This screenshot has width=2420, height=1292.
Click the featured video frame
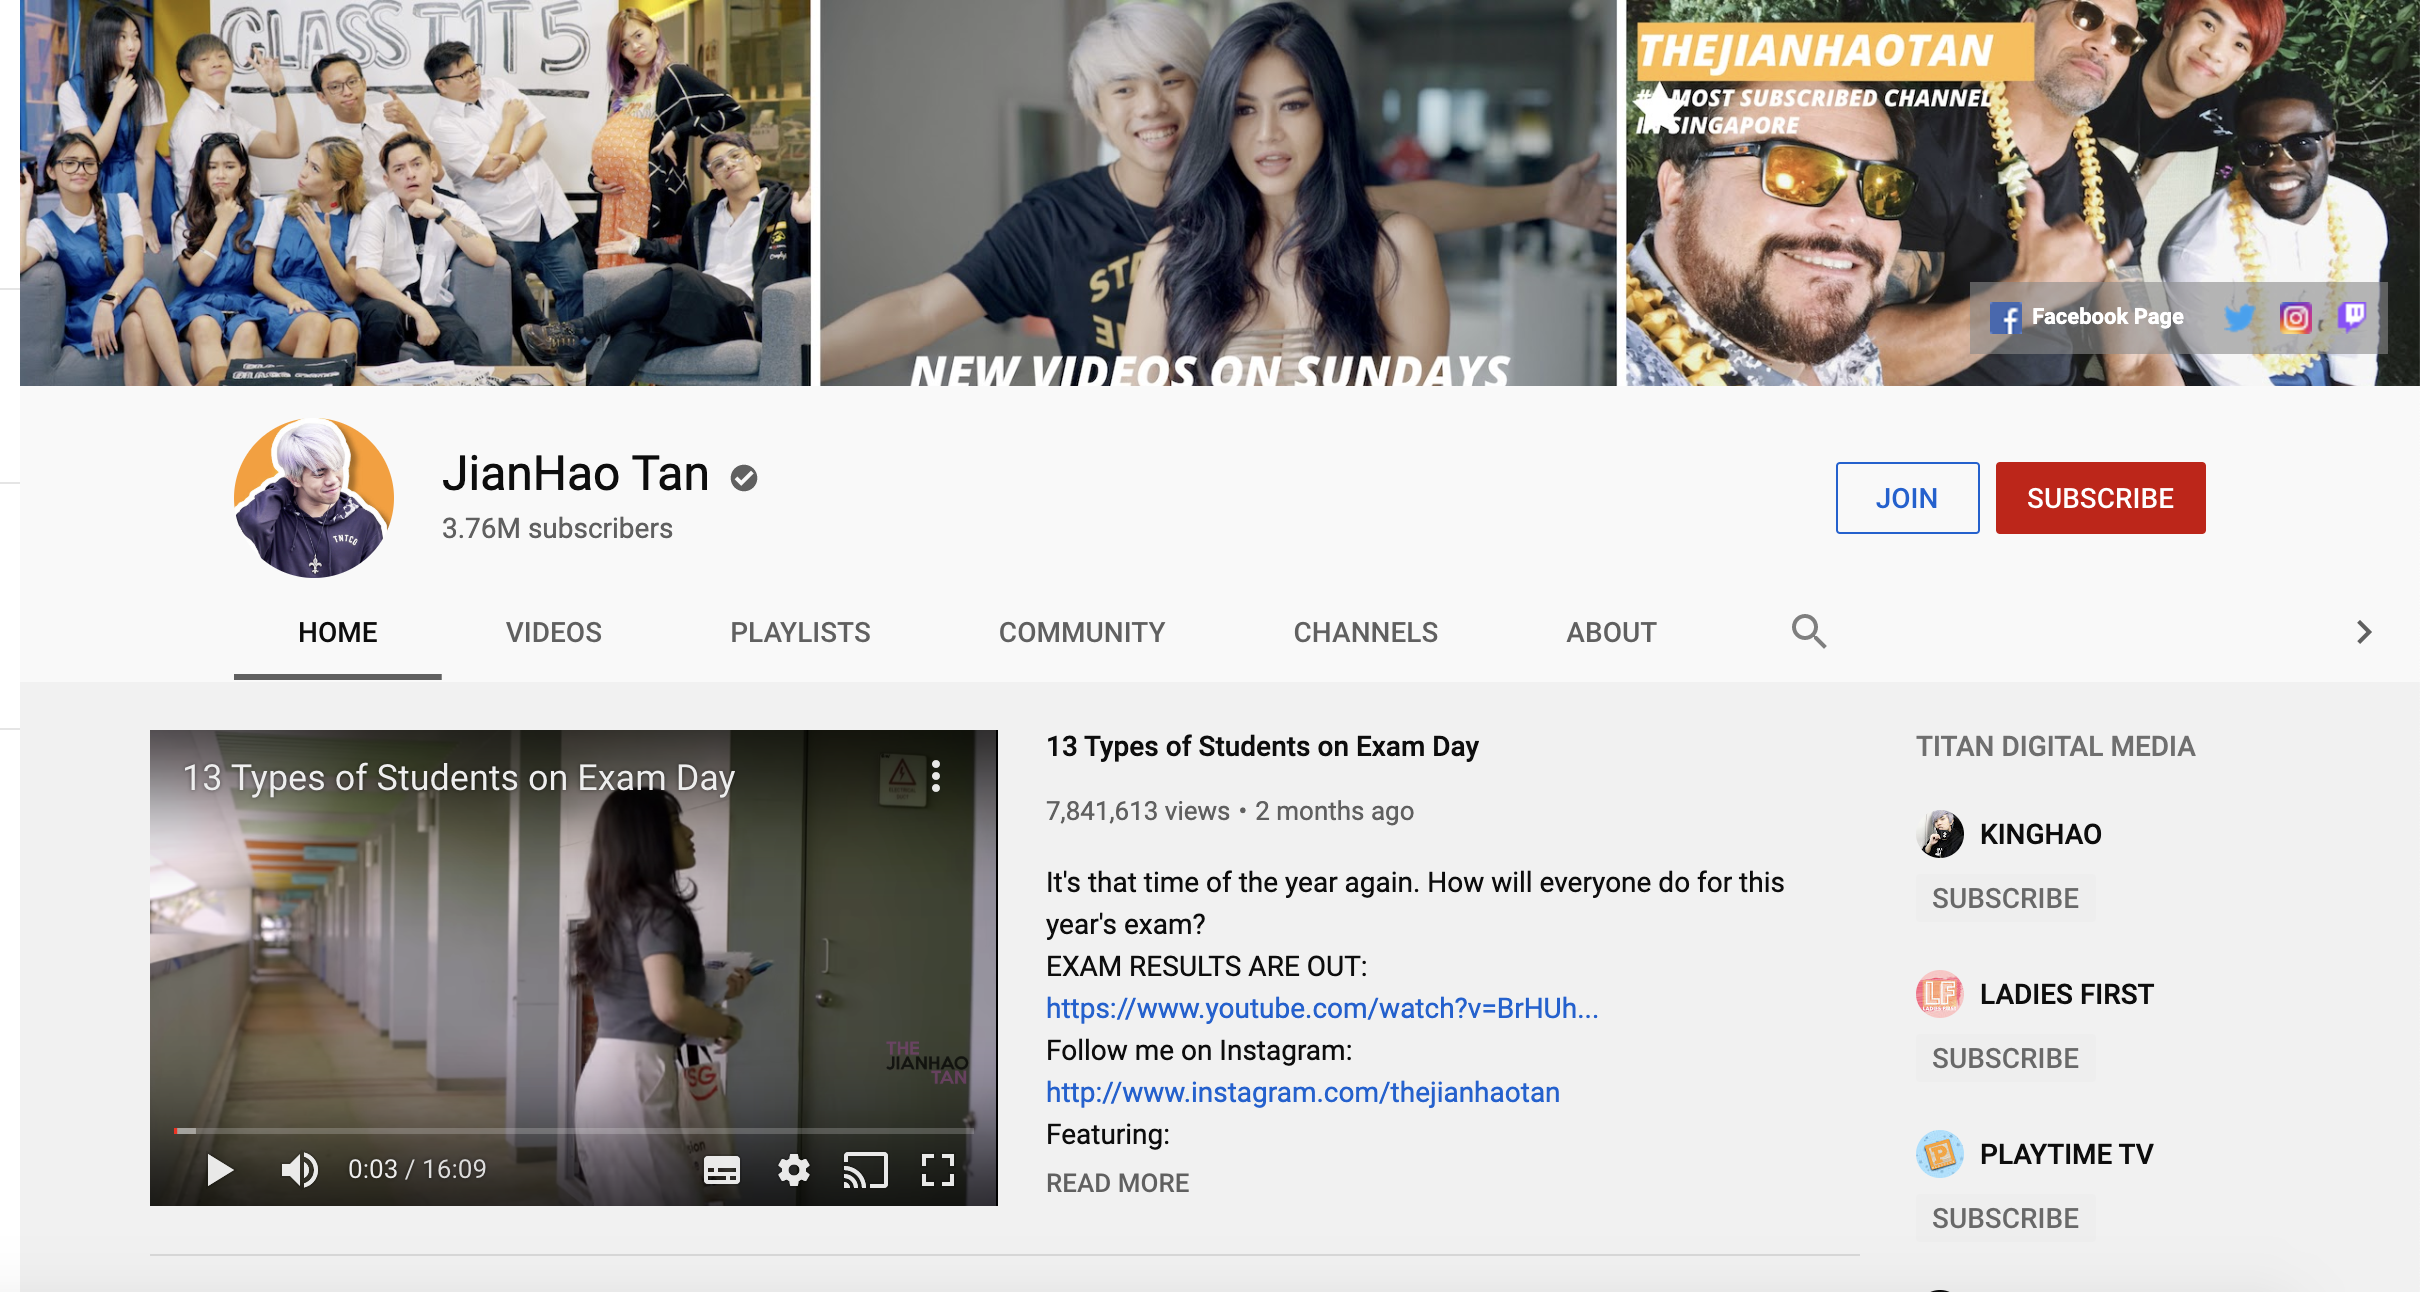coord(574,968)
